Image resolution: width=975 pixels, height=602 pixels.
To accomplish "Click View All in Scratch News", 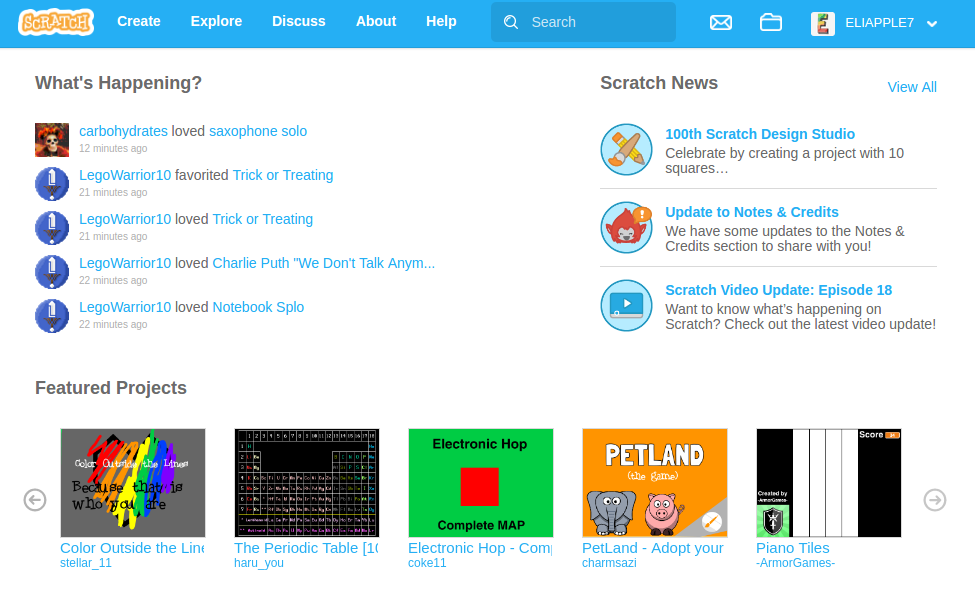I will point(912,87).
